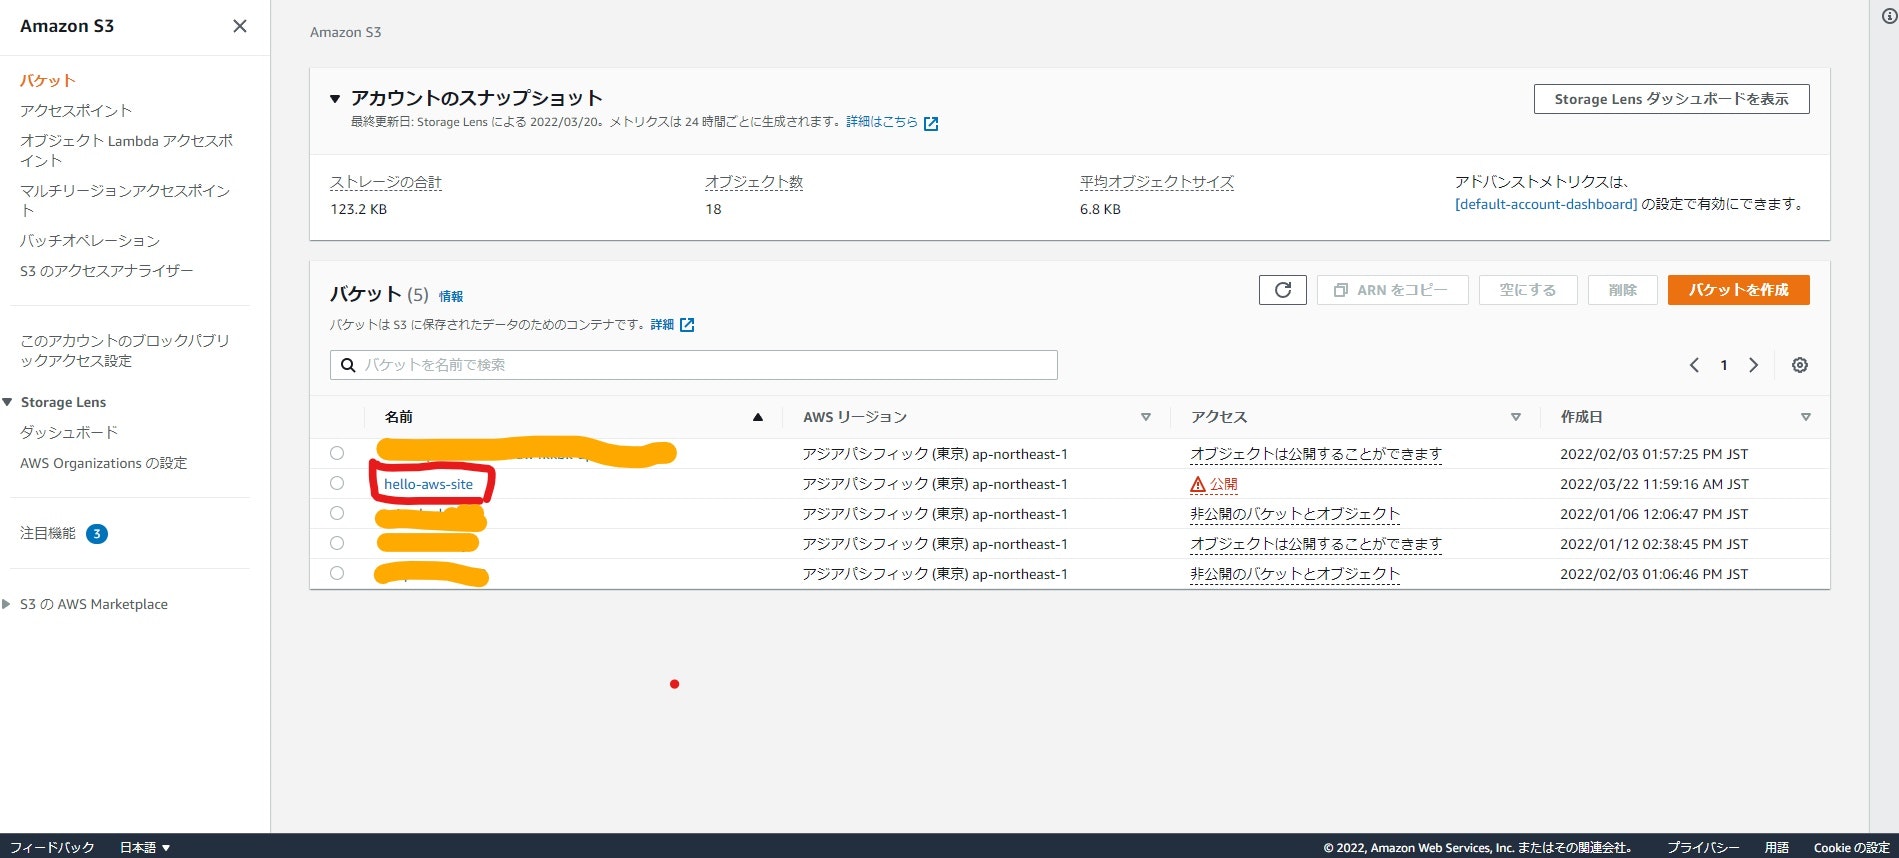Open Cookie の設定 footer link
Image resolution: width=1899 pixels, height=858 pixels.
(x=1851, y=847)
